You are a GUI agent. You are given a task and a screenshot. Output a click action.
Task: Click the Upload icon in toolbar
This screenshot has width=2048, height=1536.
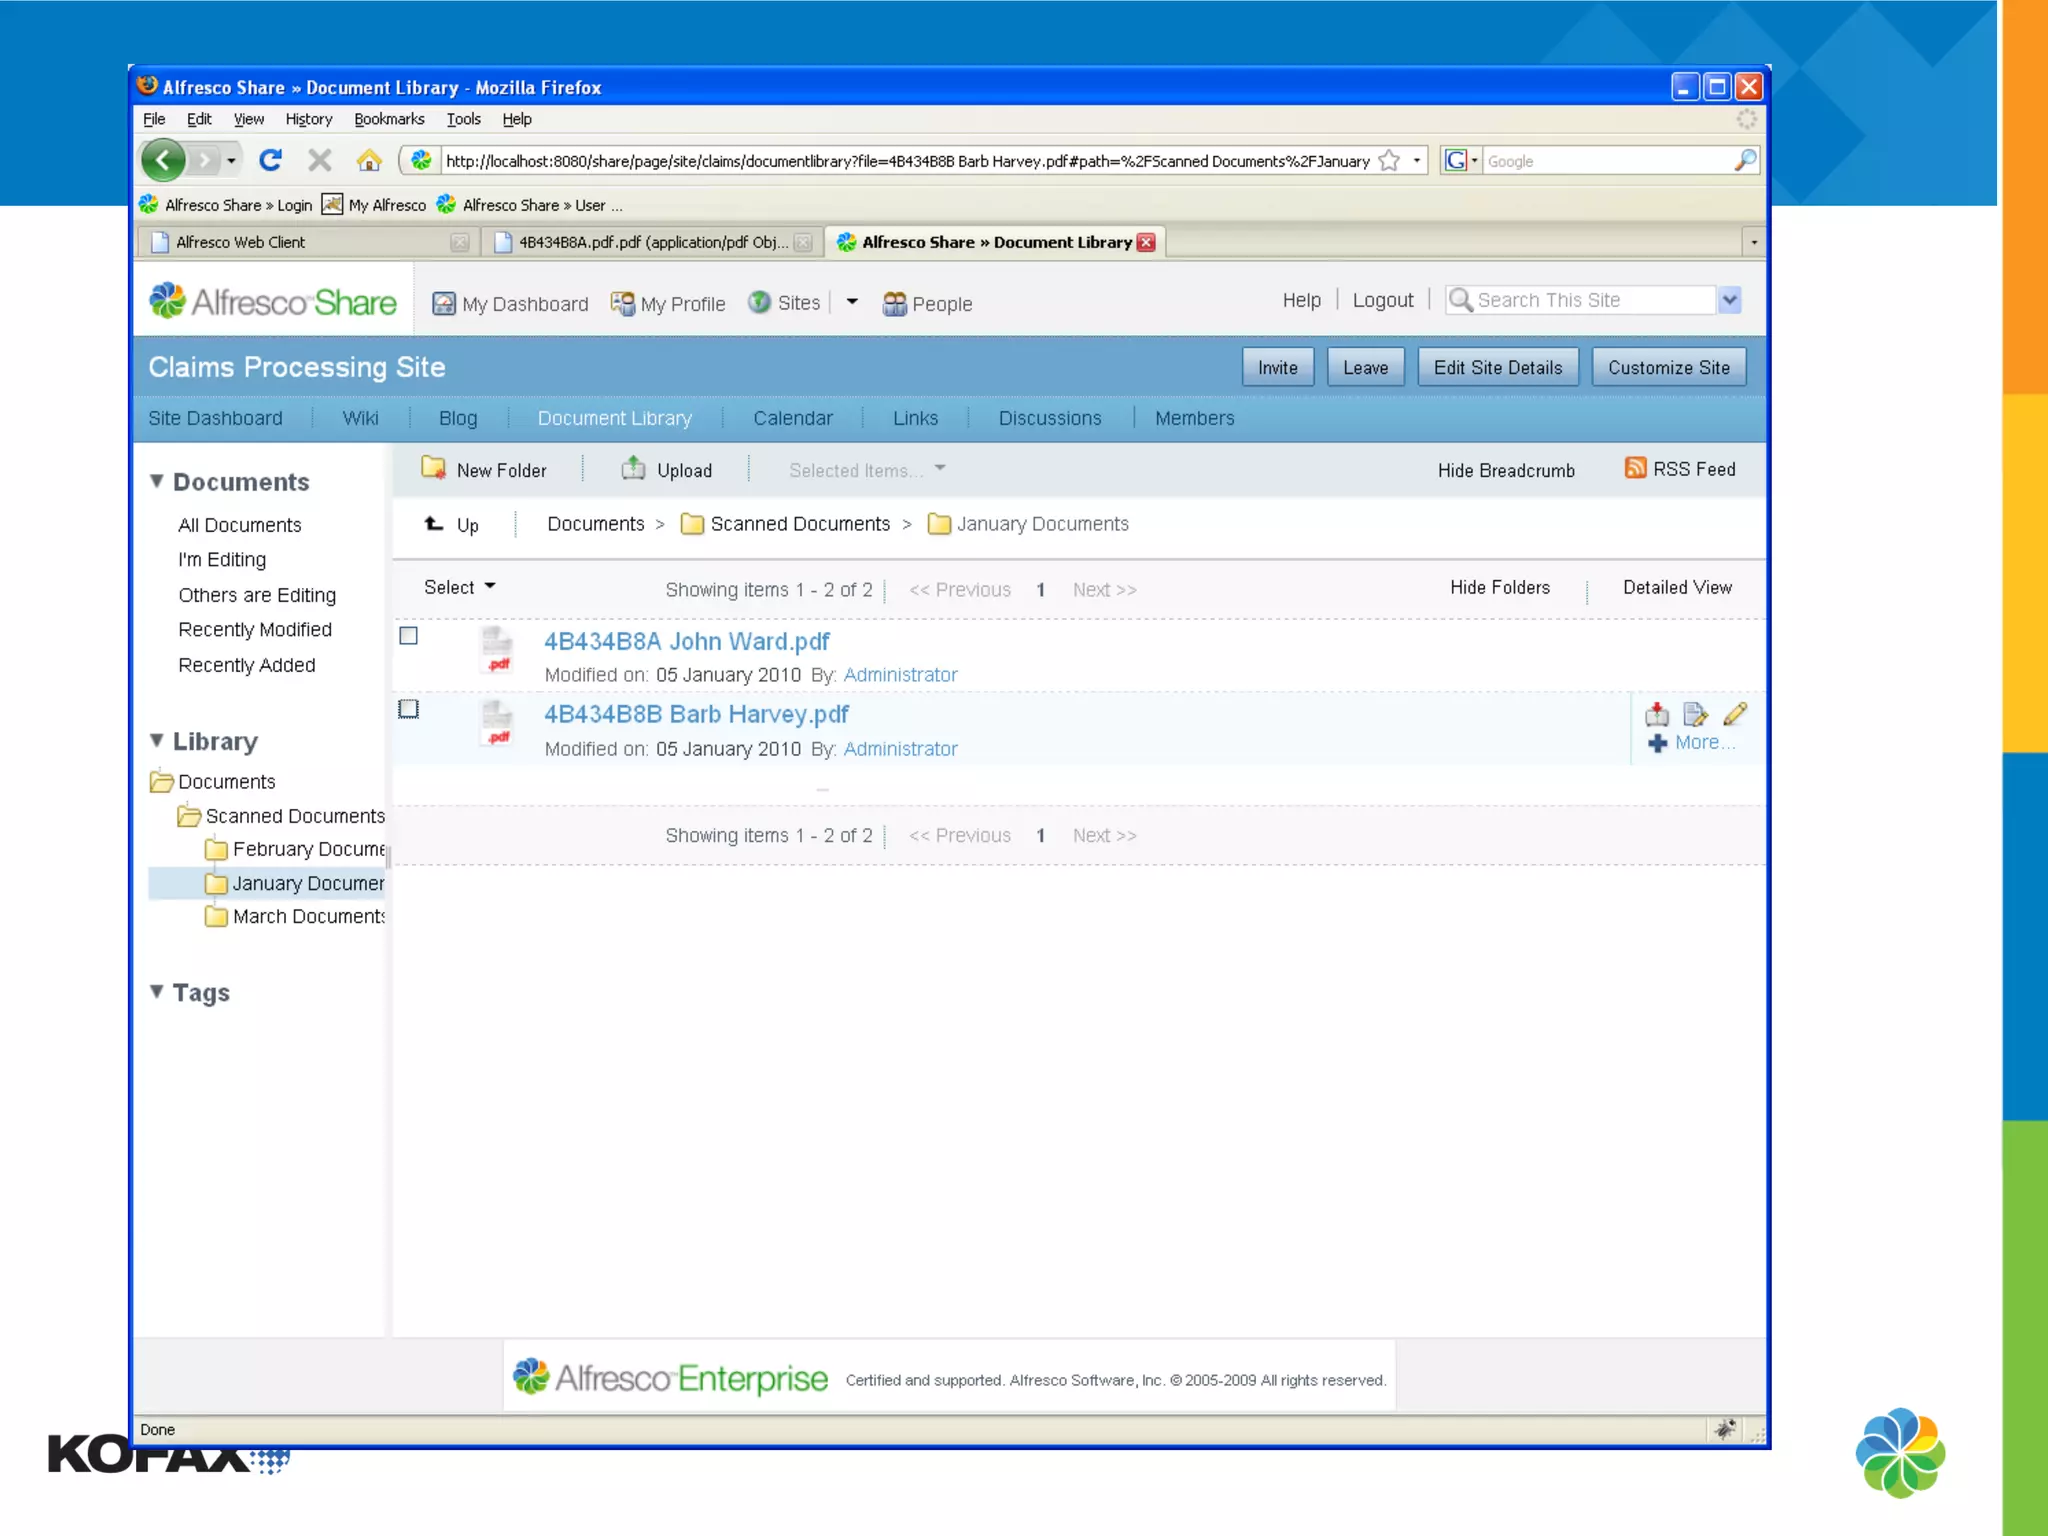coord(633,468)
